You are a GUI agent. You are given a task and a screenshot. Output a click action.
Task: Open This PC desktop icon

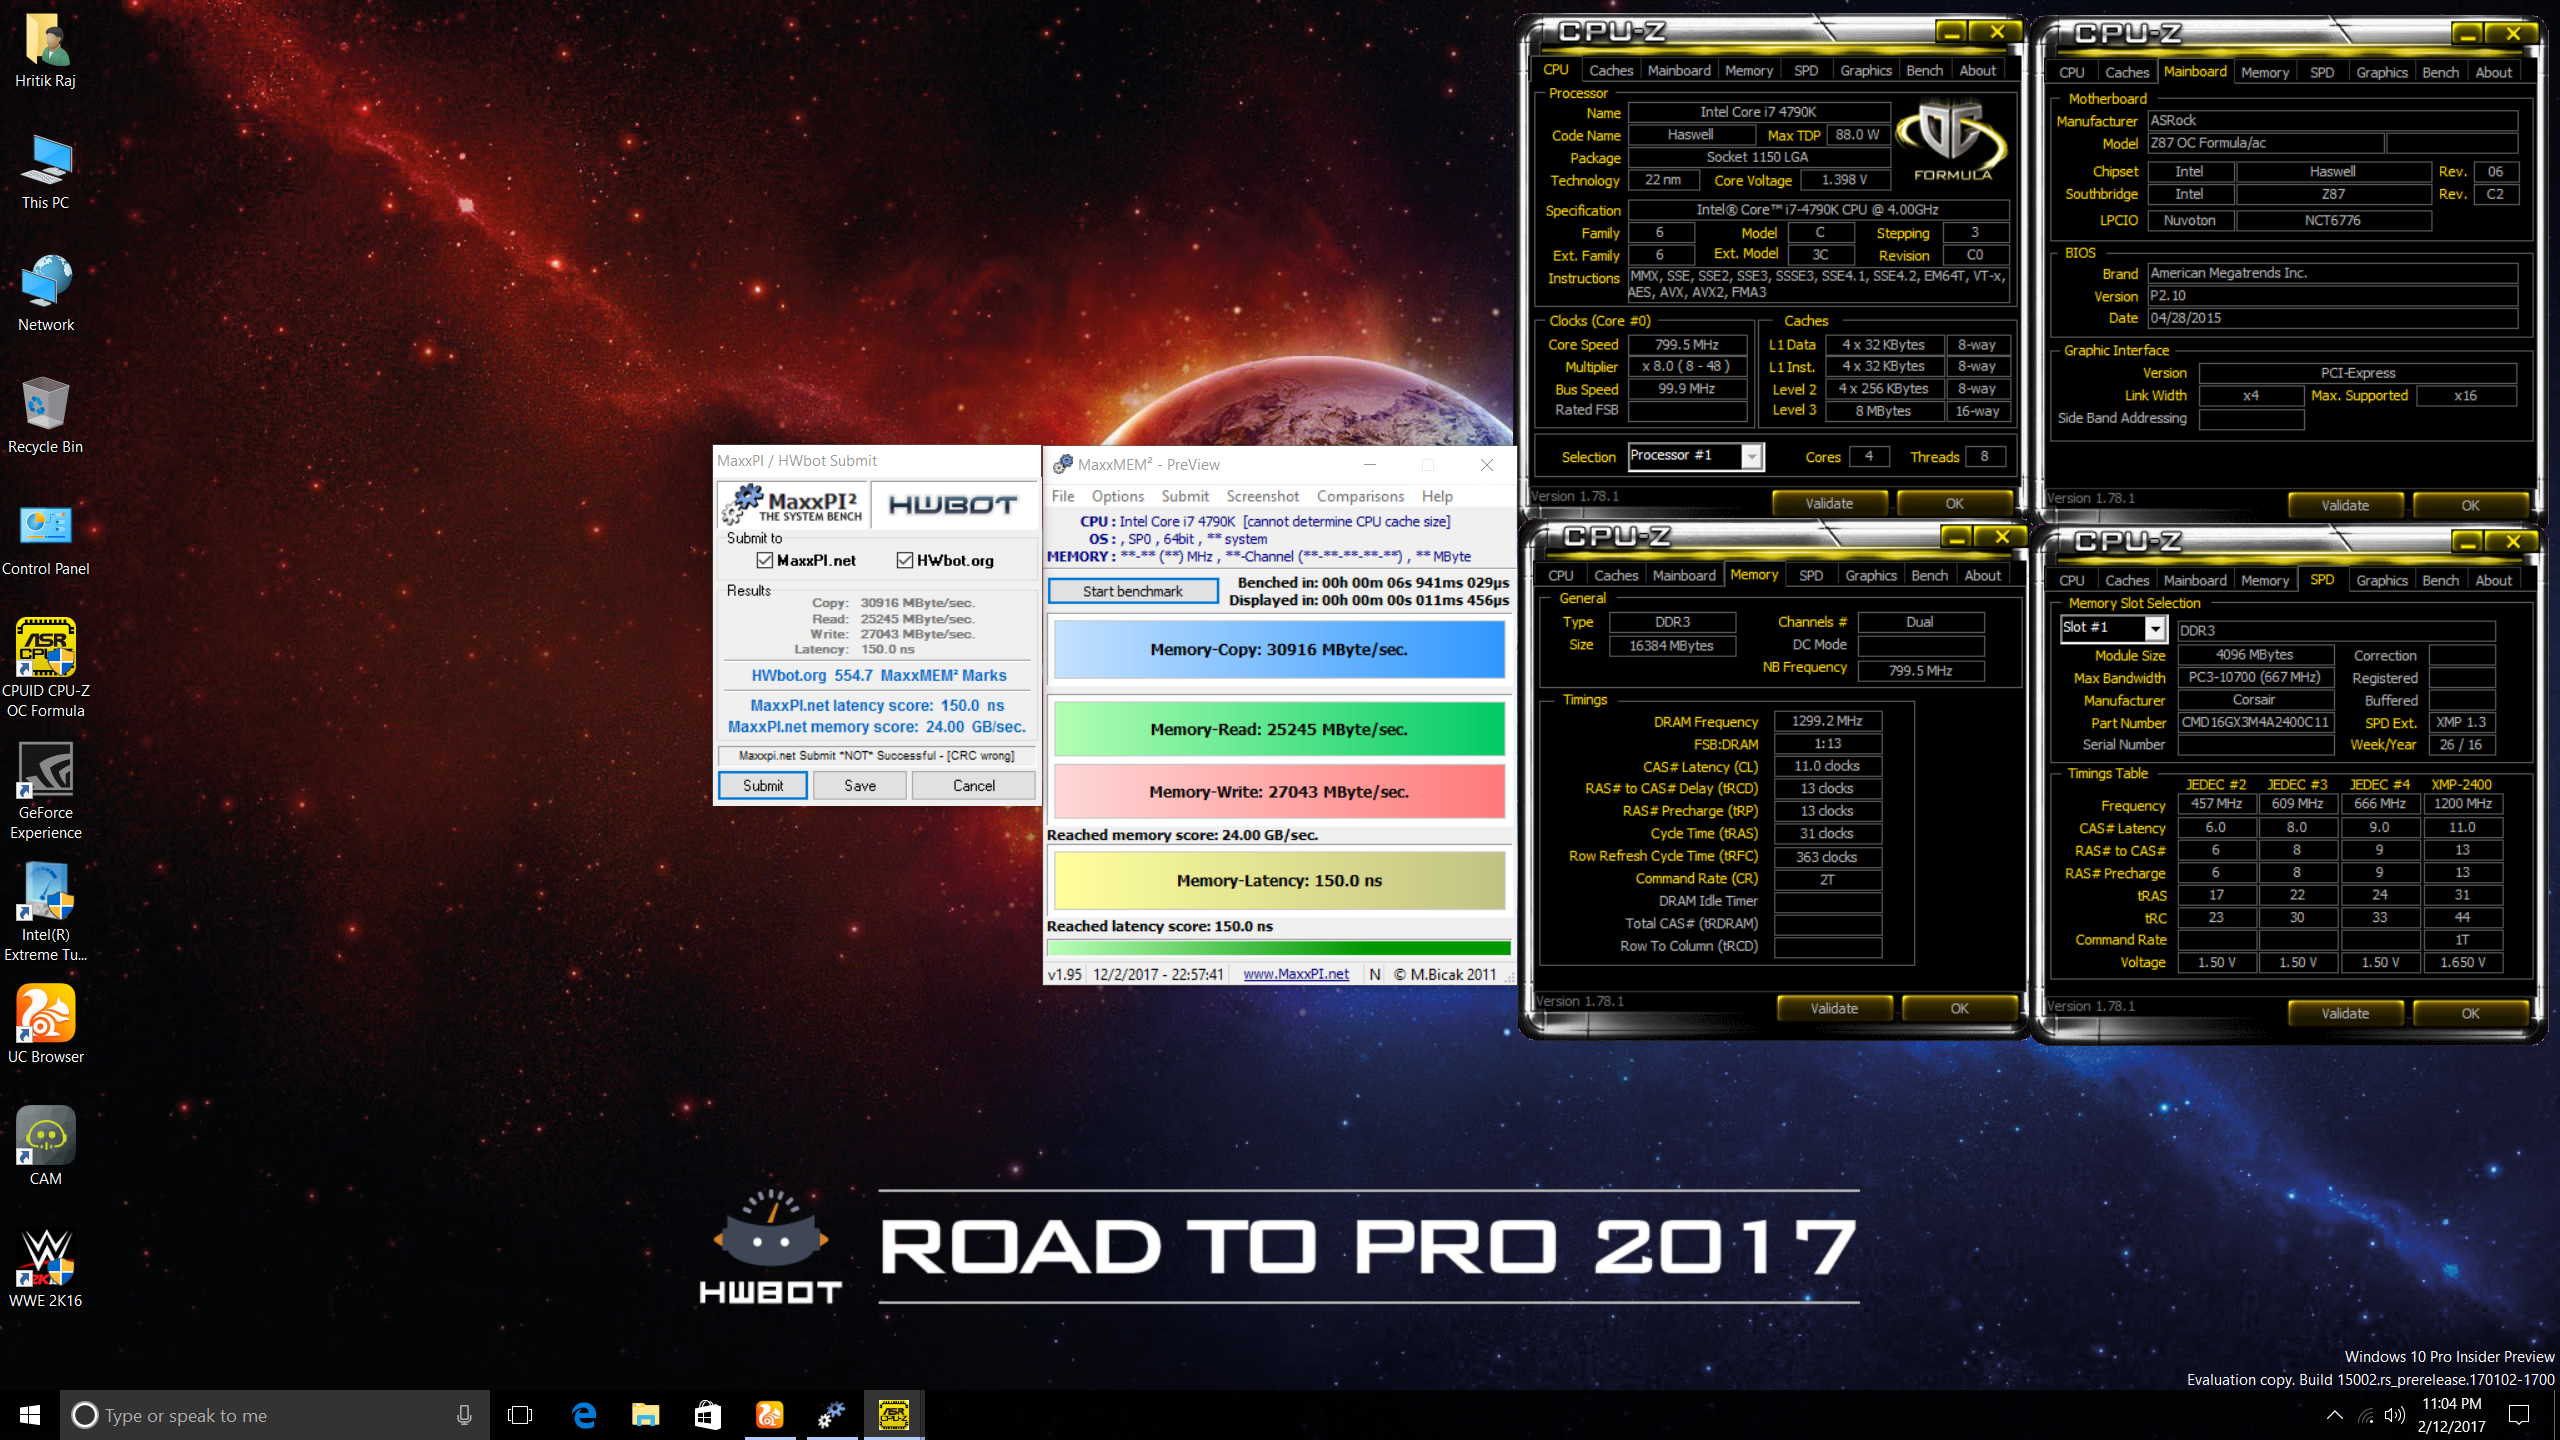coord(46,172)
